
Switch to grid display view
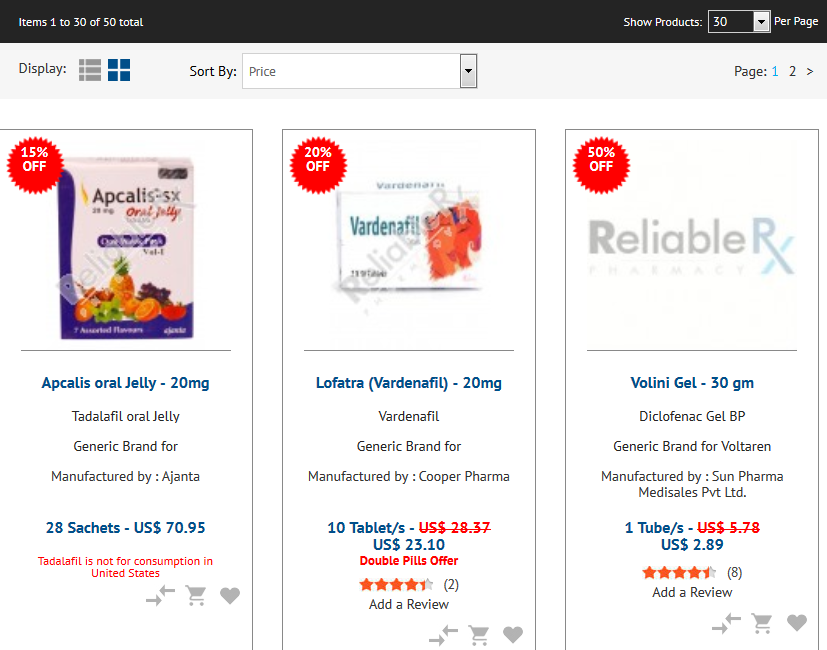click(x=119, y=70)
